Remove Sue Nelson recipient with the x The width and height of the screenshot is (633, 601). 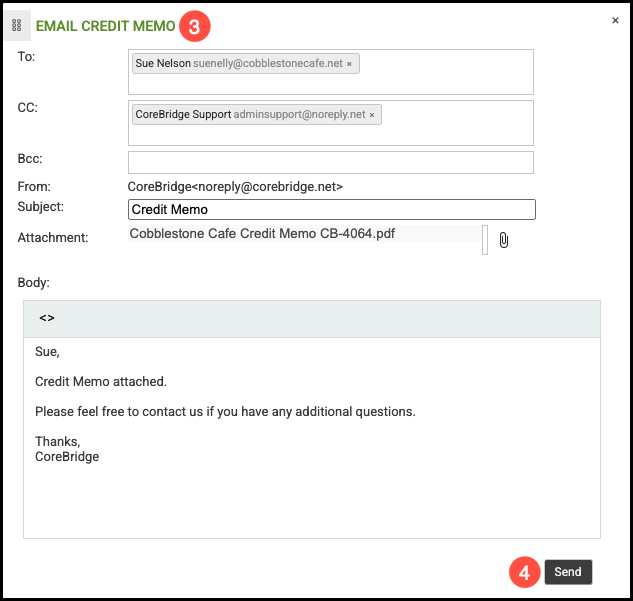click(349, 64)
